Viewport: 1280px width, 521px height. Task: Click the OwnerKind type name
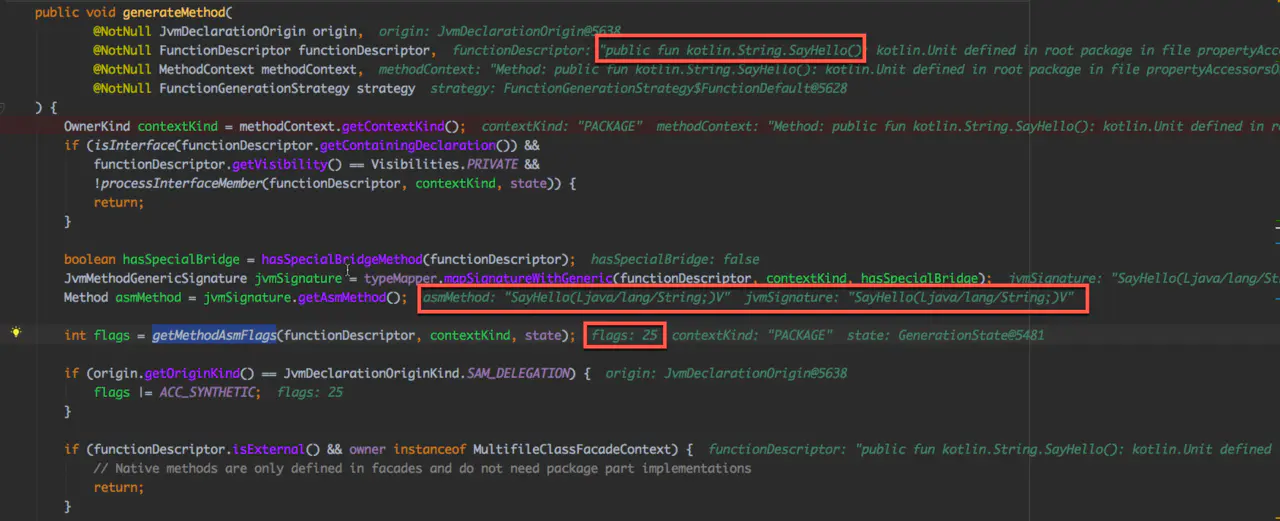pos(97,126)
